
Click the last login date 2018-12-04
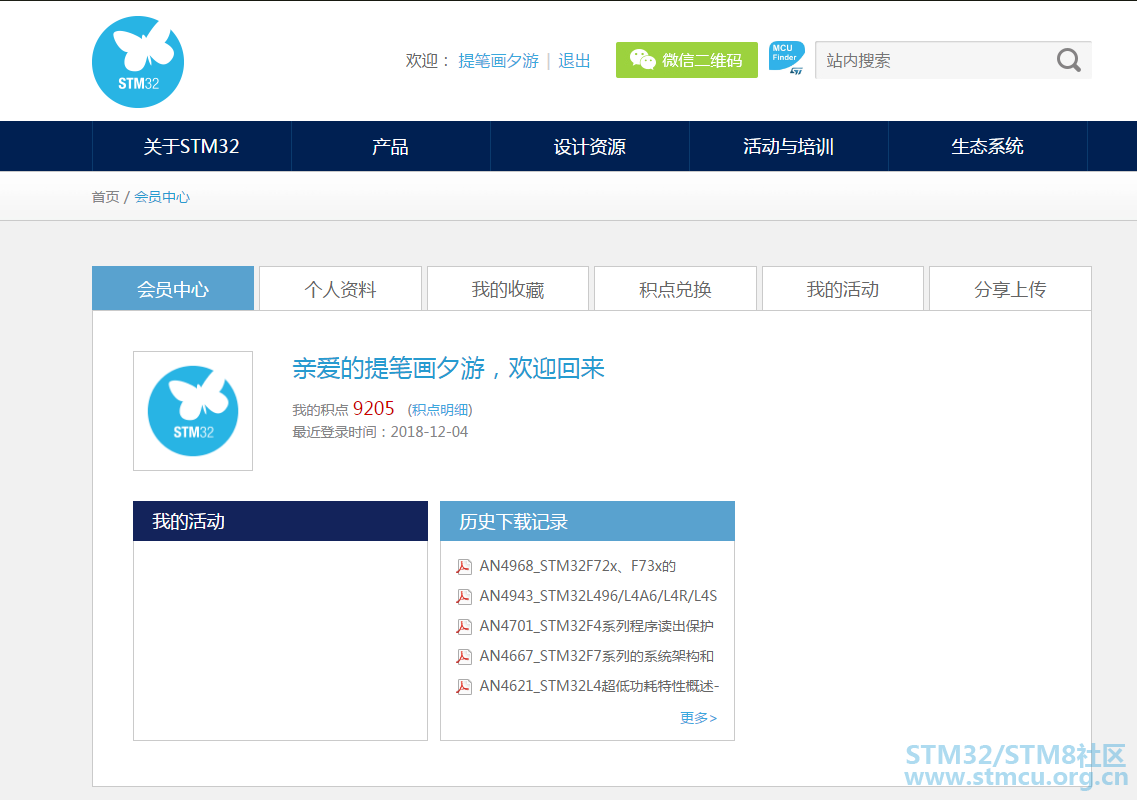[429, 432]
